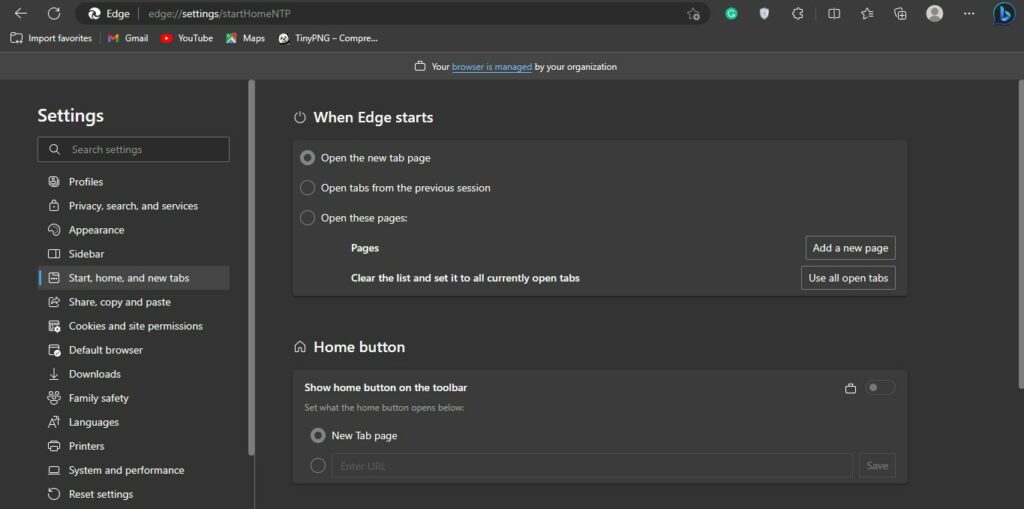
Task: Click the Bing Copilot icon
Action: tap(1003, 14)
